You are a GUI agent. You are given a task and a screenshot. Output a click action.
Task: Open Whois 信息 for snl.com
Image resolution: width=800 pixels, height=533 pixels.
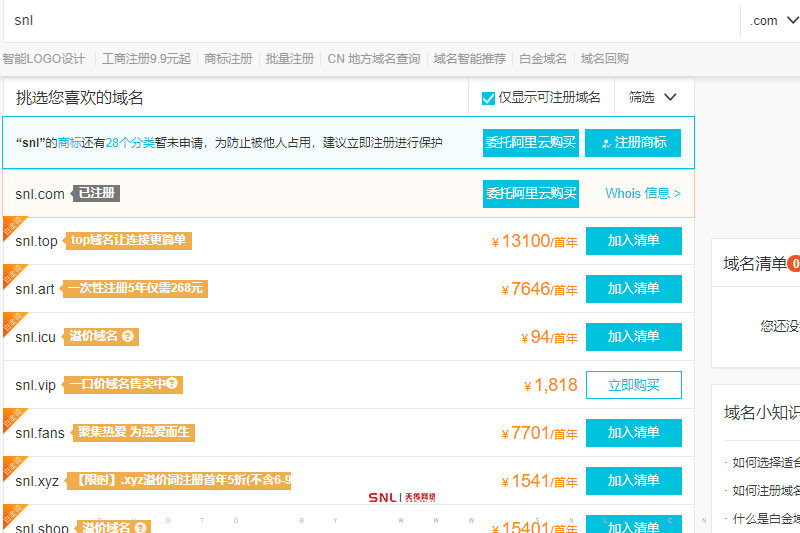[x=643, y=194]
